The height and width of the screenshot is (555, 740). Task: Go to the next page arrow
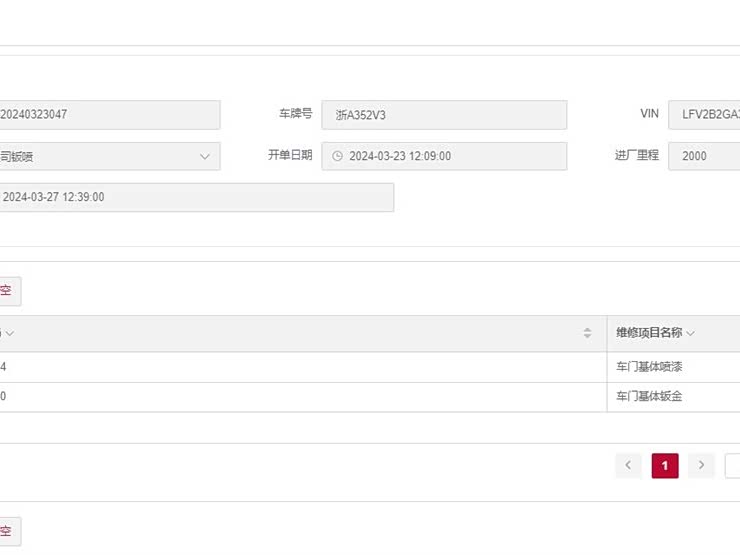click(x=701, y=465)
